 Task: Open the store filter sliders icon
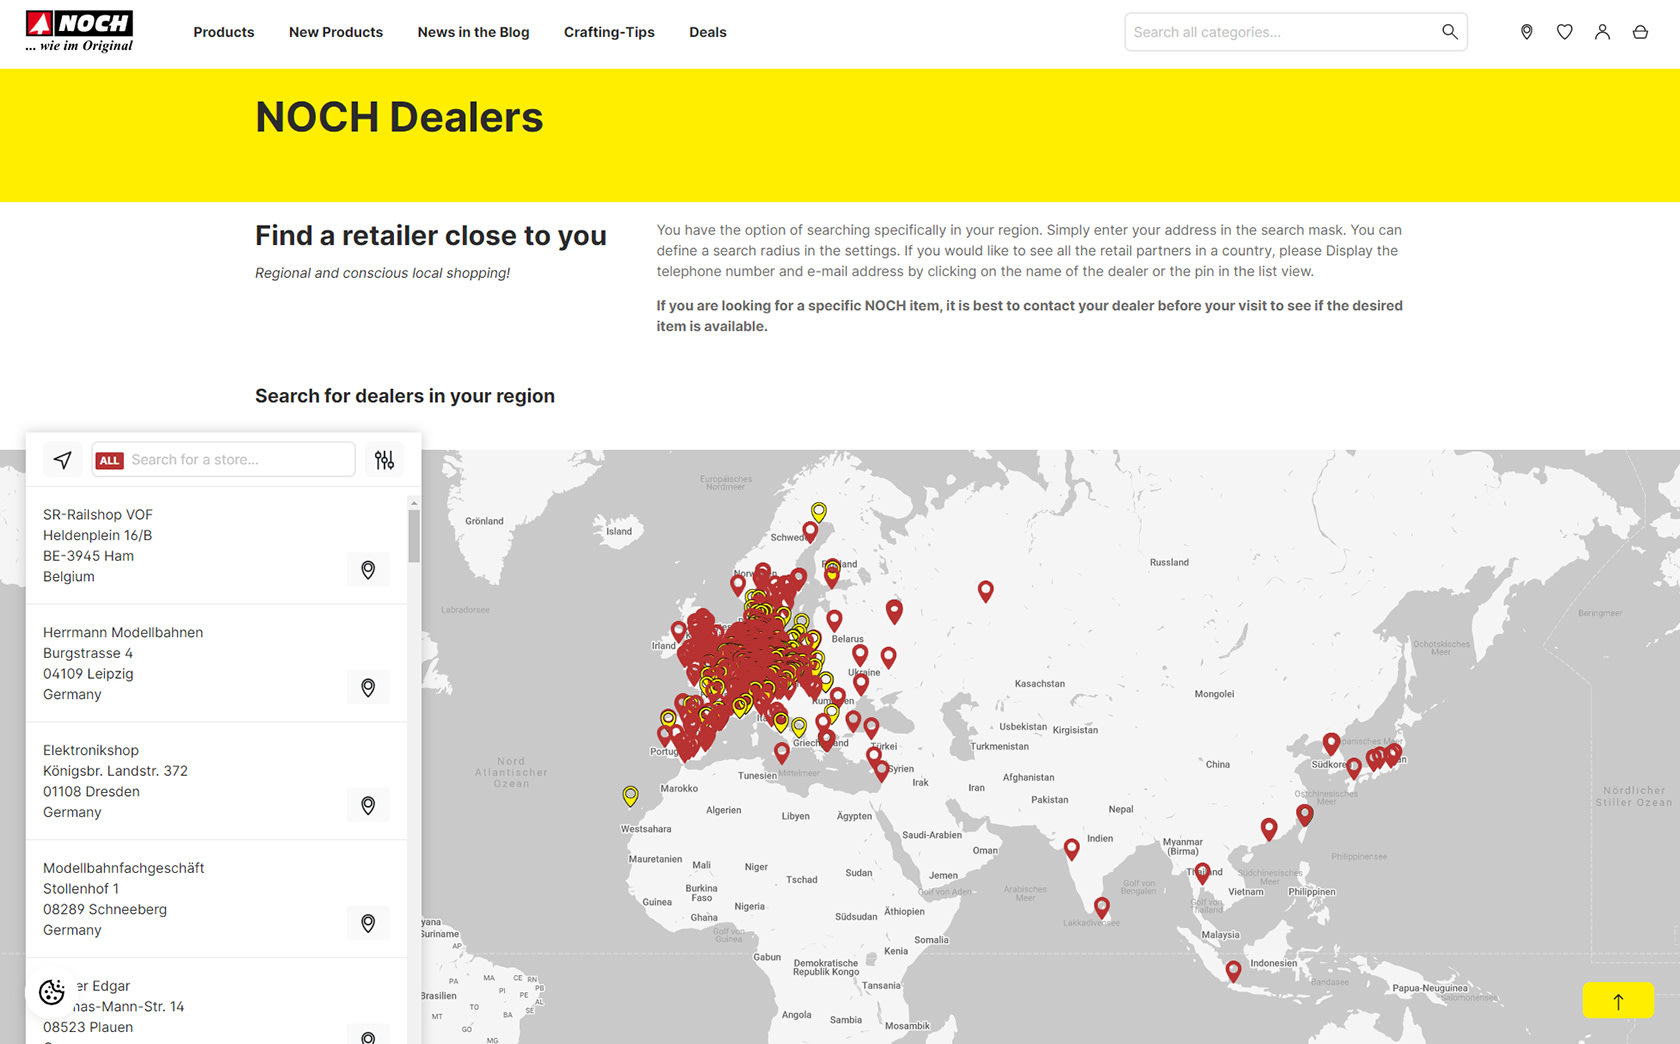(x=384, y=460)
